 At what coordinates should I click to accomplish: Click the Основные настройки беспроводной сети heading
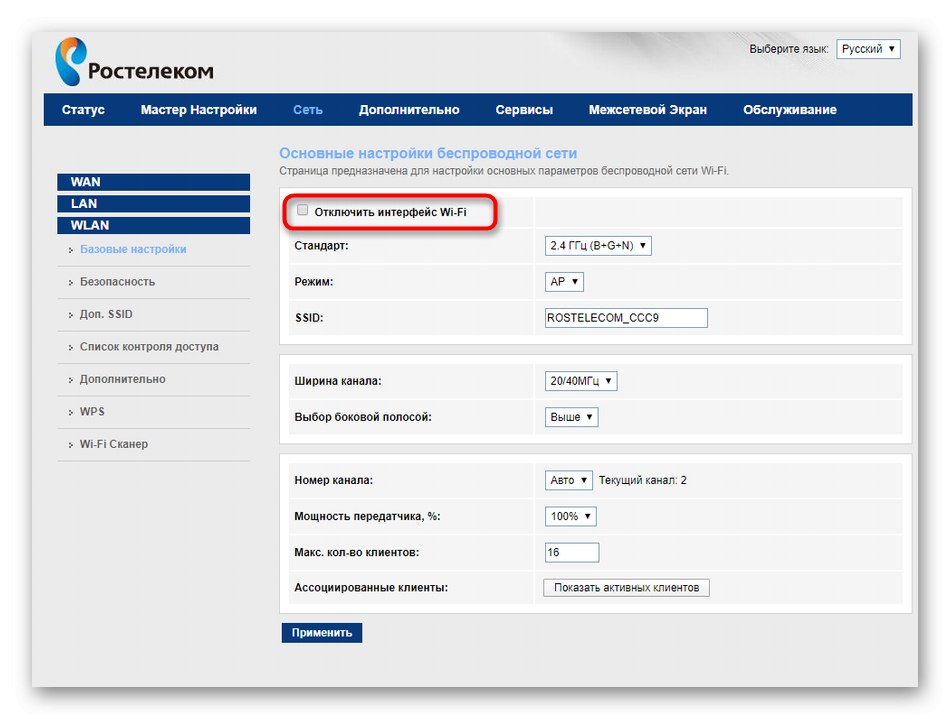[x=428, y=153]
